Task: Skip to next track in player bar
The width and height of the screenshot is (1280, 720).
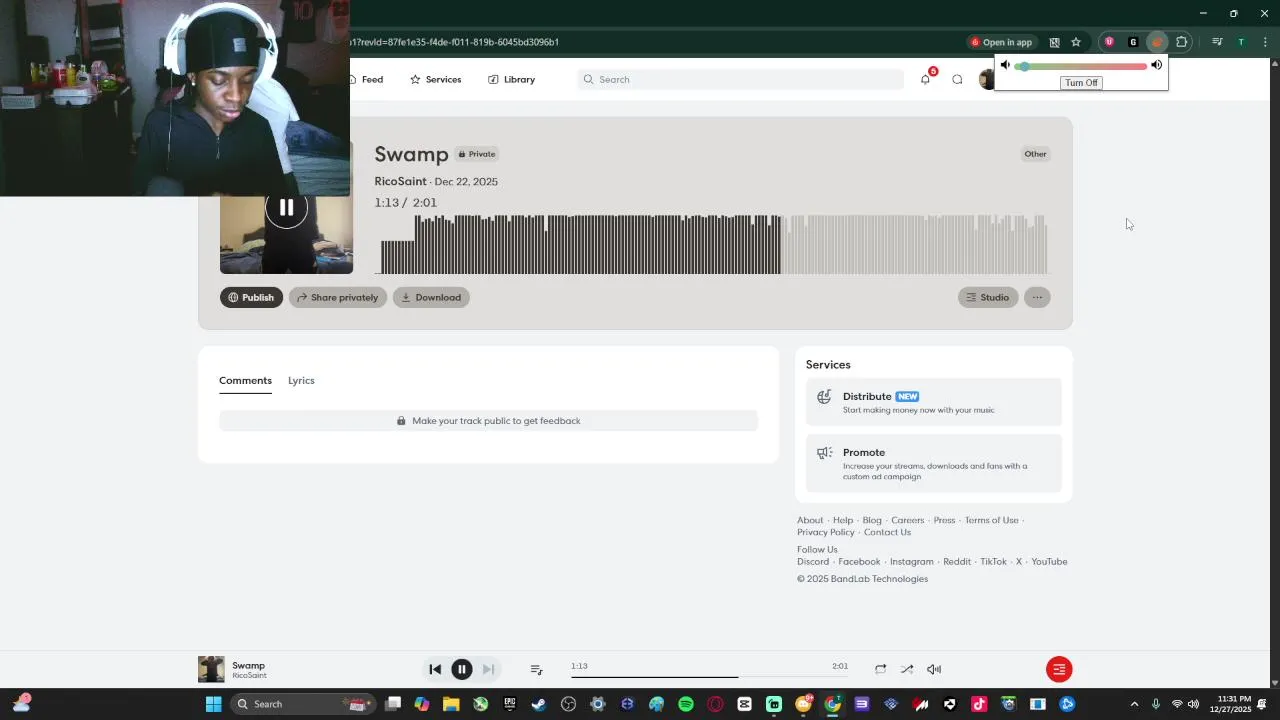Action: 488,669
